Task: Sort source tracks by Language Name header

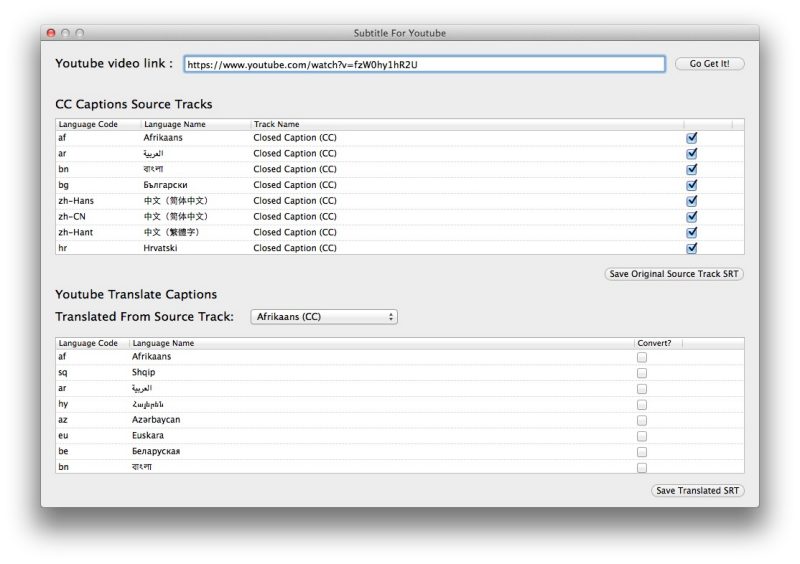Action: pos(196,125)
